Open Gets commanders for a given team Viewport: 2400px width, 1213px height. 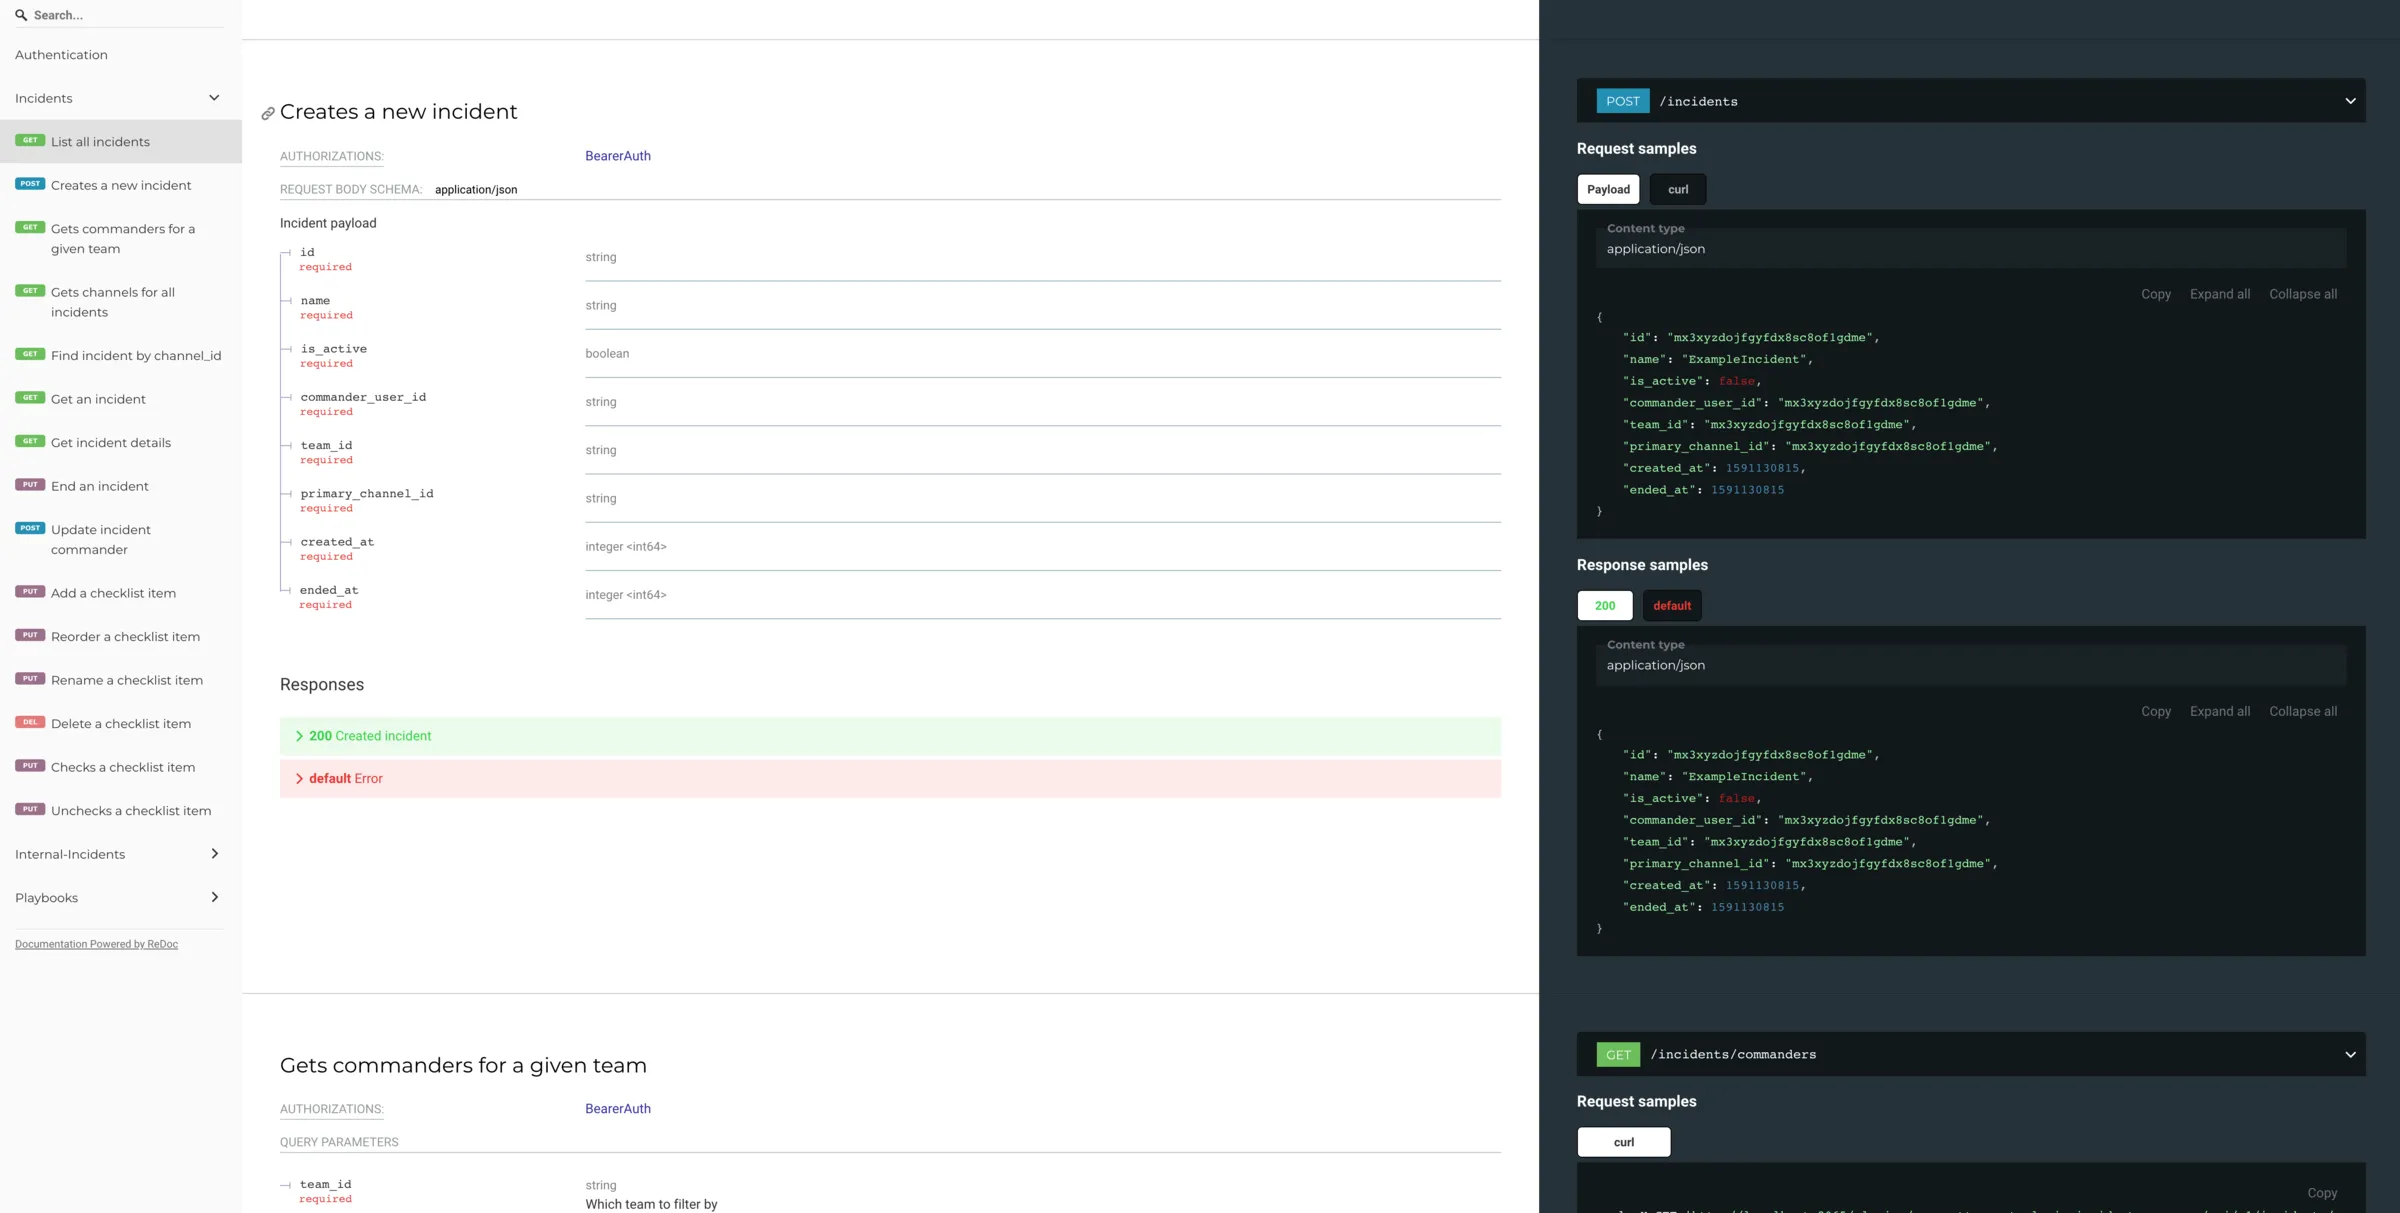(x=120, y=239)
